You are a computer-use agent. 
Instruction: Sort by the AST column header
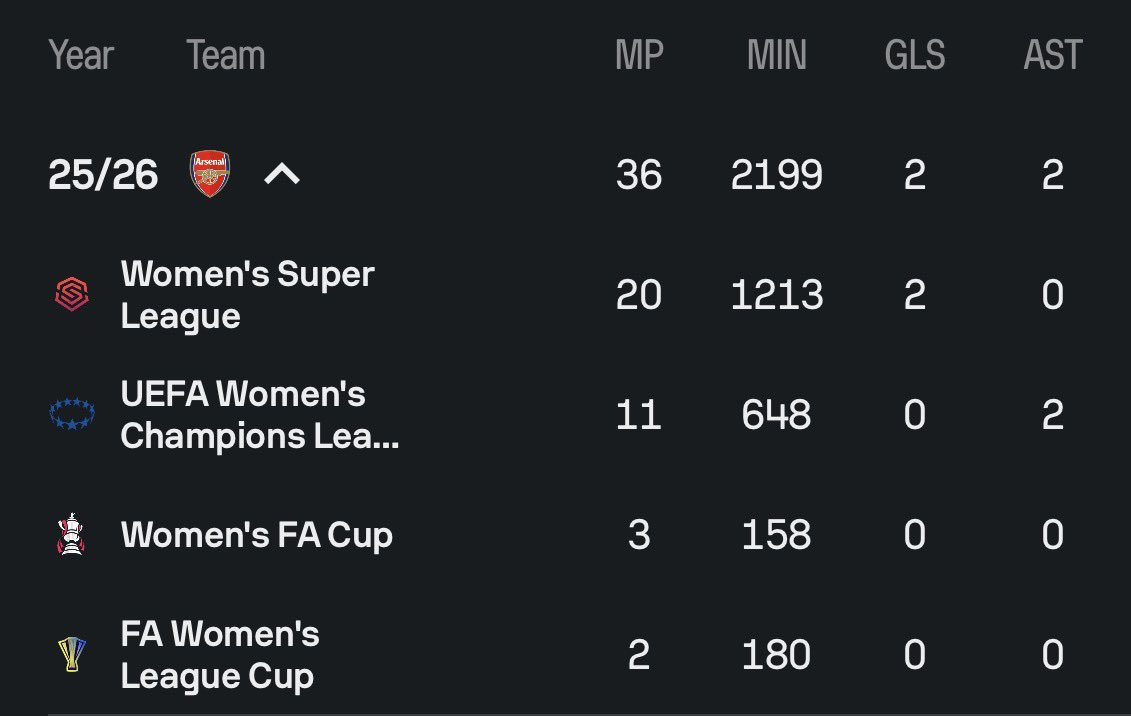click(x=1052, y=55)
